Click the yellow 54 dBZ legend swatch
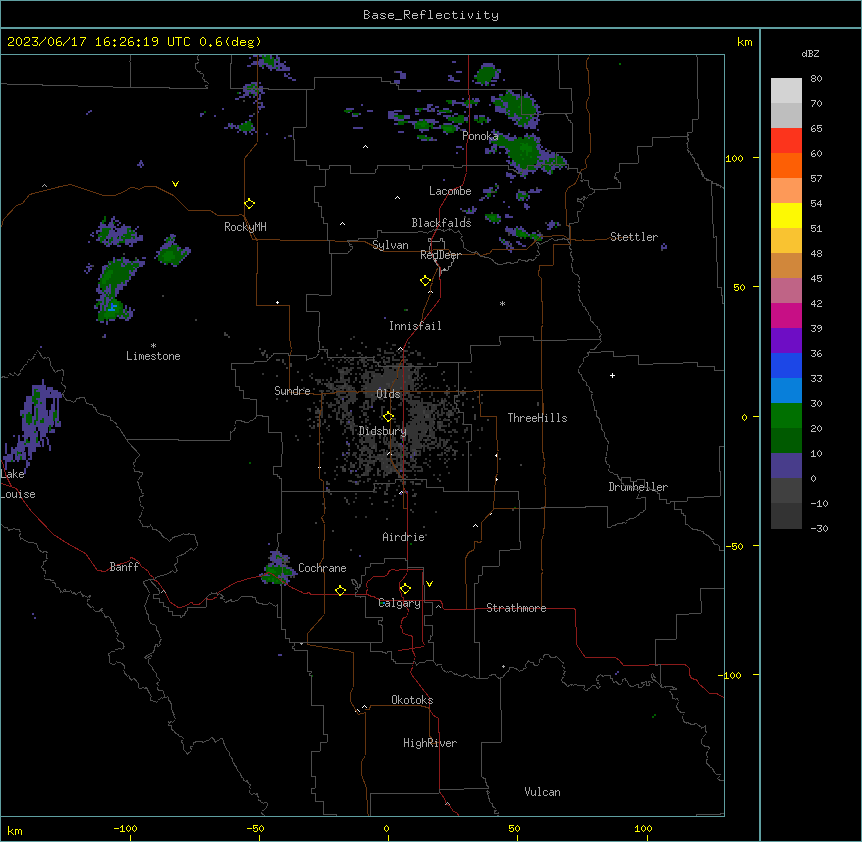Screen dimensions: 862x842 pyautogui.click(x=786, y=215)
